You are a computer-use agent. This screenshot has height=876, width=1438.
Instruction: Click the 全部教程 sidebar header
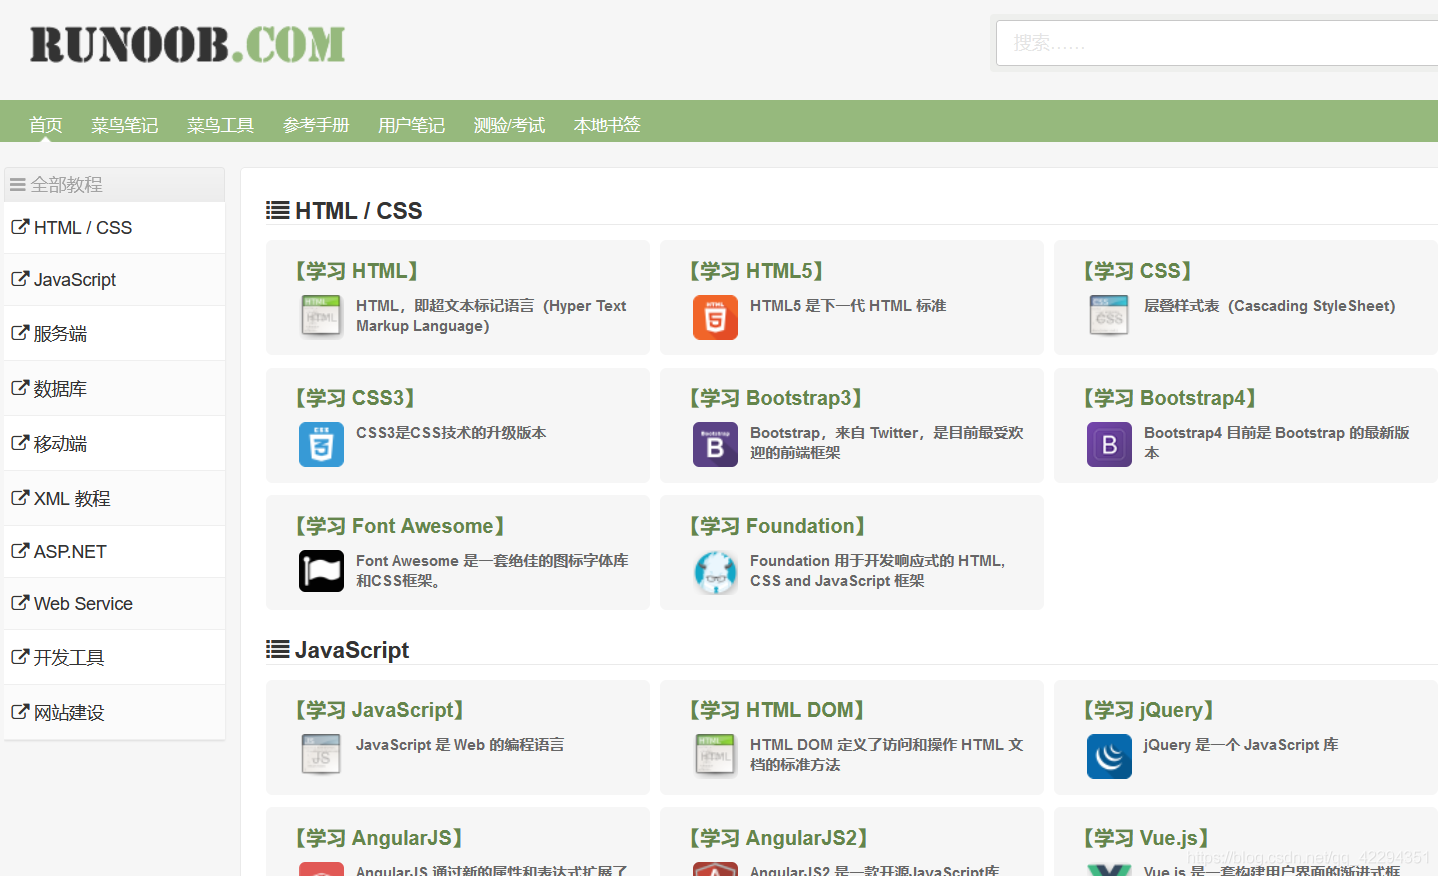[114, 185]
